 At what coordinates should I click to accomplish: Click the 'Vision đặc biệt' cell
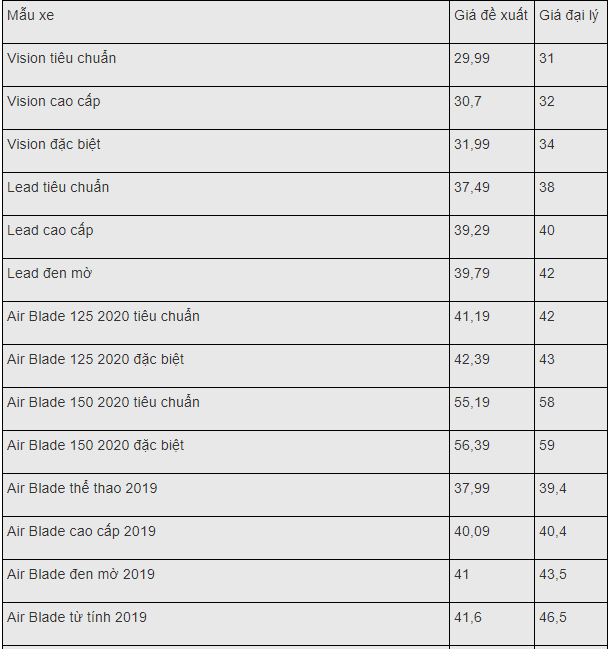pyautogui.click(x=226, y=151)
